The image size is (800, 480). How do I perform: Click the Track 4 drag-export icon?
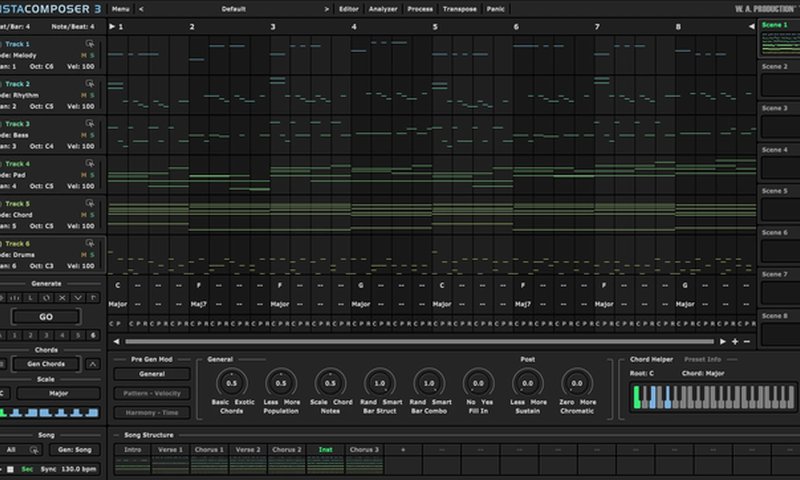pos(91,164)
